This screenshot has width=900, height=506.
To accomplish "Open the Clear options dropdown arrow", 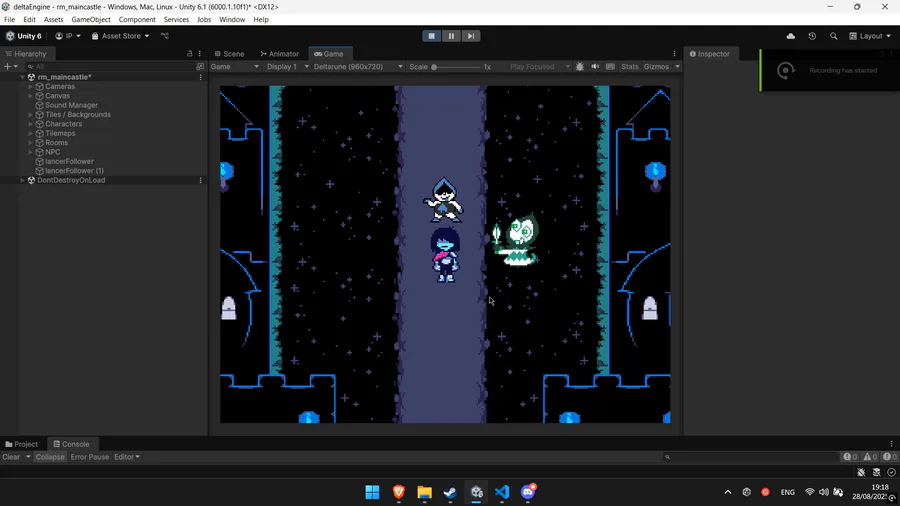I will pos(28,457).
